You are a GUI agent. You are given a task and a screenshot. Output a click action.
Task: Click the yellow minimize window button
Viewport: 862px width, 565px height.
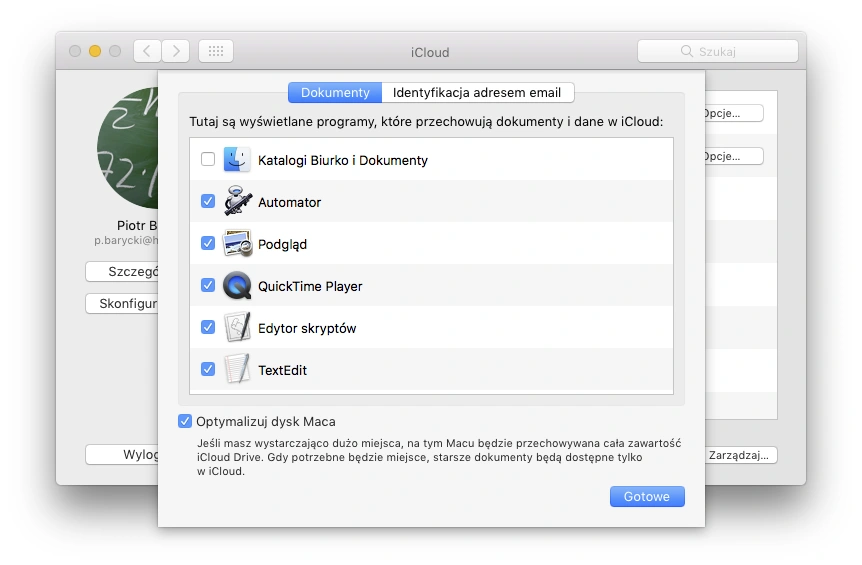click(95, 51)
